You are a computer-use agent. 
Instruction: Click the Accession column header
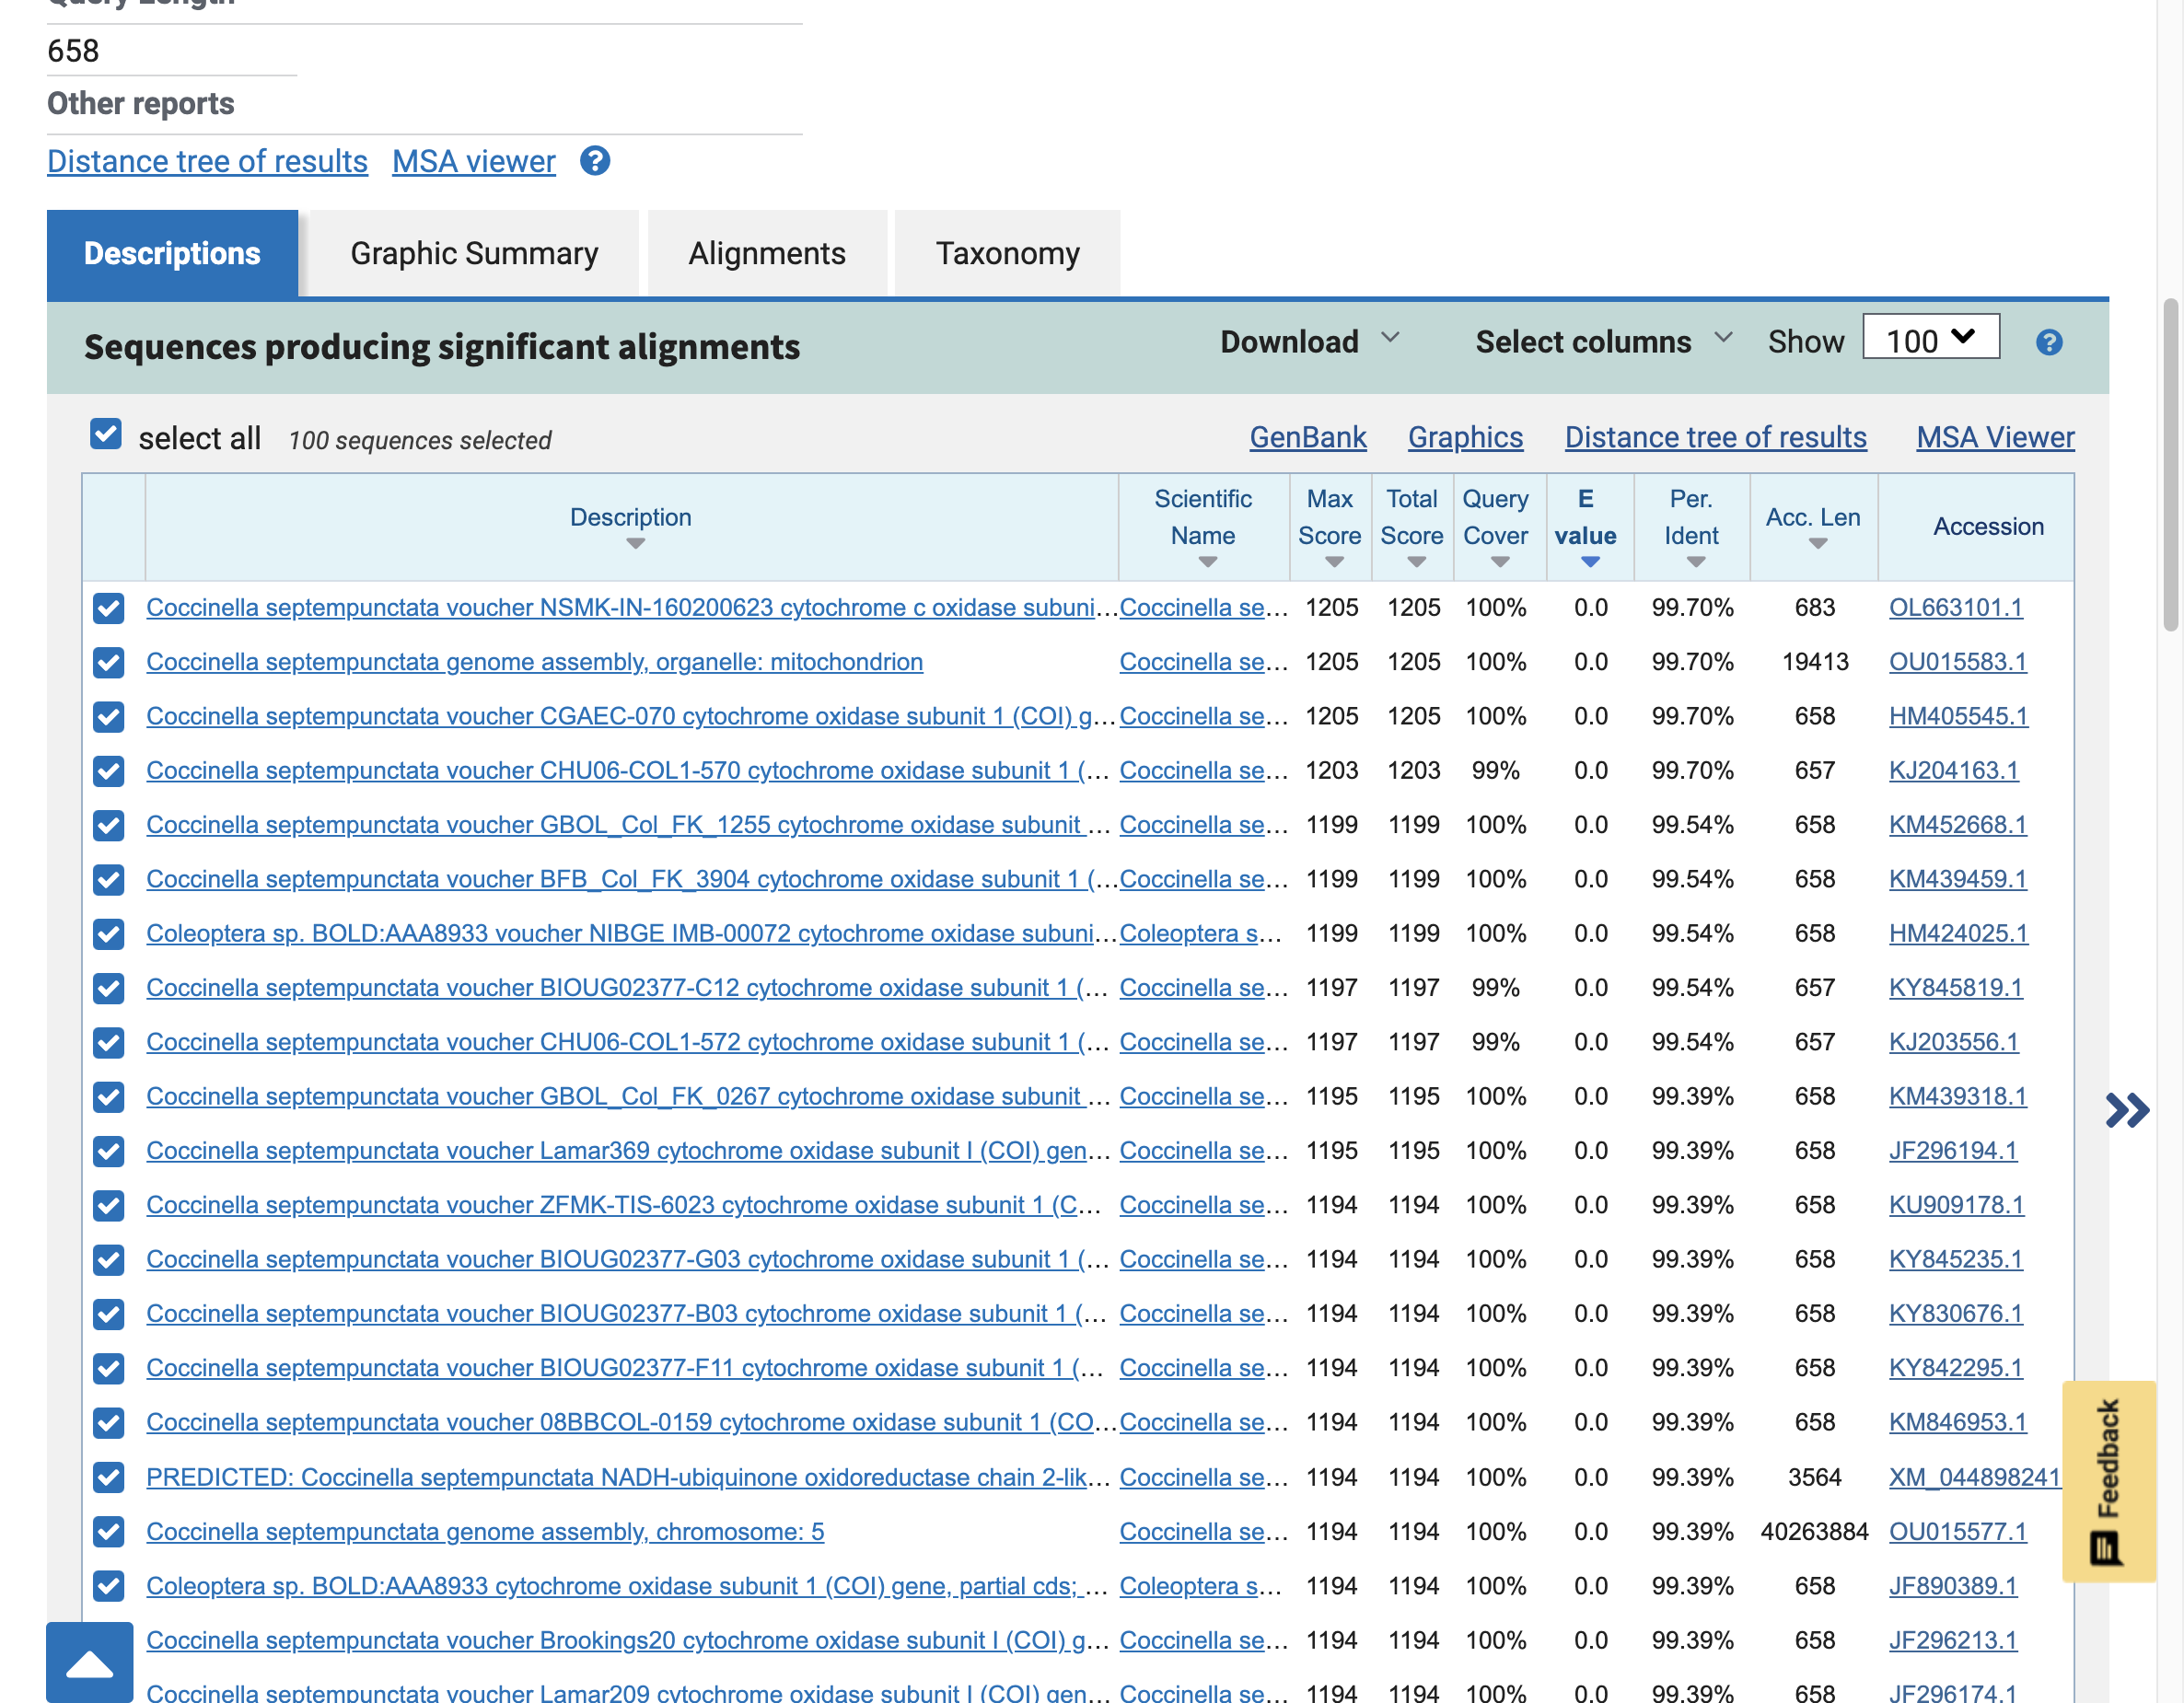pyautogui.click(x=1988, y=527)
